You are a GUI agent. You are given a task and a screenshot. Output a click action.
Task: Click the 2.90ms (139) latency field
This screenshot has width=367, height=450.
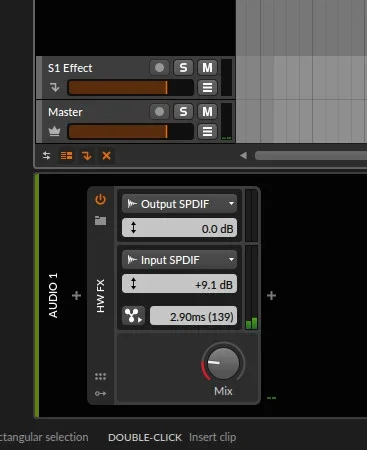point(193,316)
